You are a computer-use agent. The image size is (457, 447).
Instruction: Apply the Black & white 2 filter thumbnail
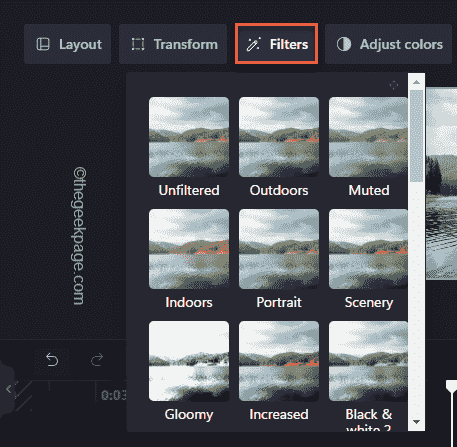368,361
